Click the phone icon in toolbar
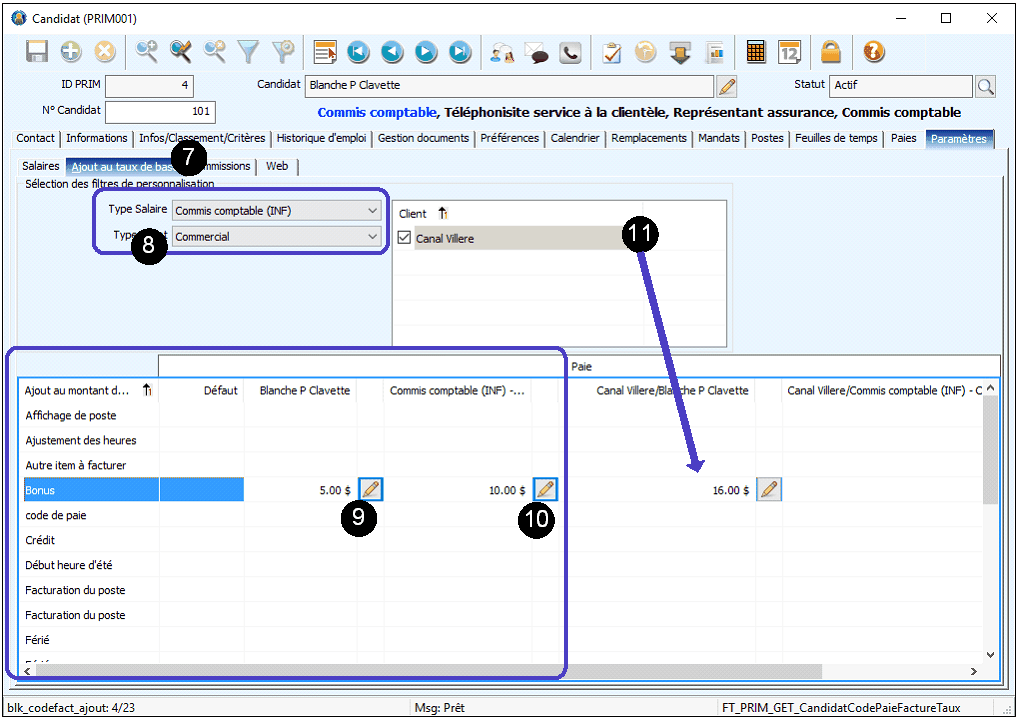The height and width of the screenshot is (718, 1018). point(570,52)
